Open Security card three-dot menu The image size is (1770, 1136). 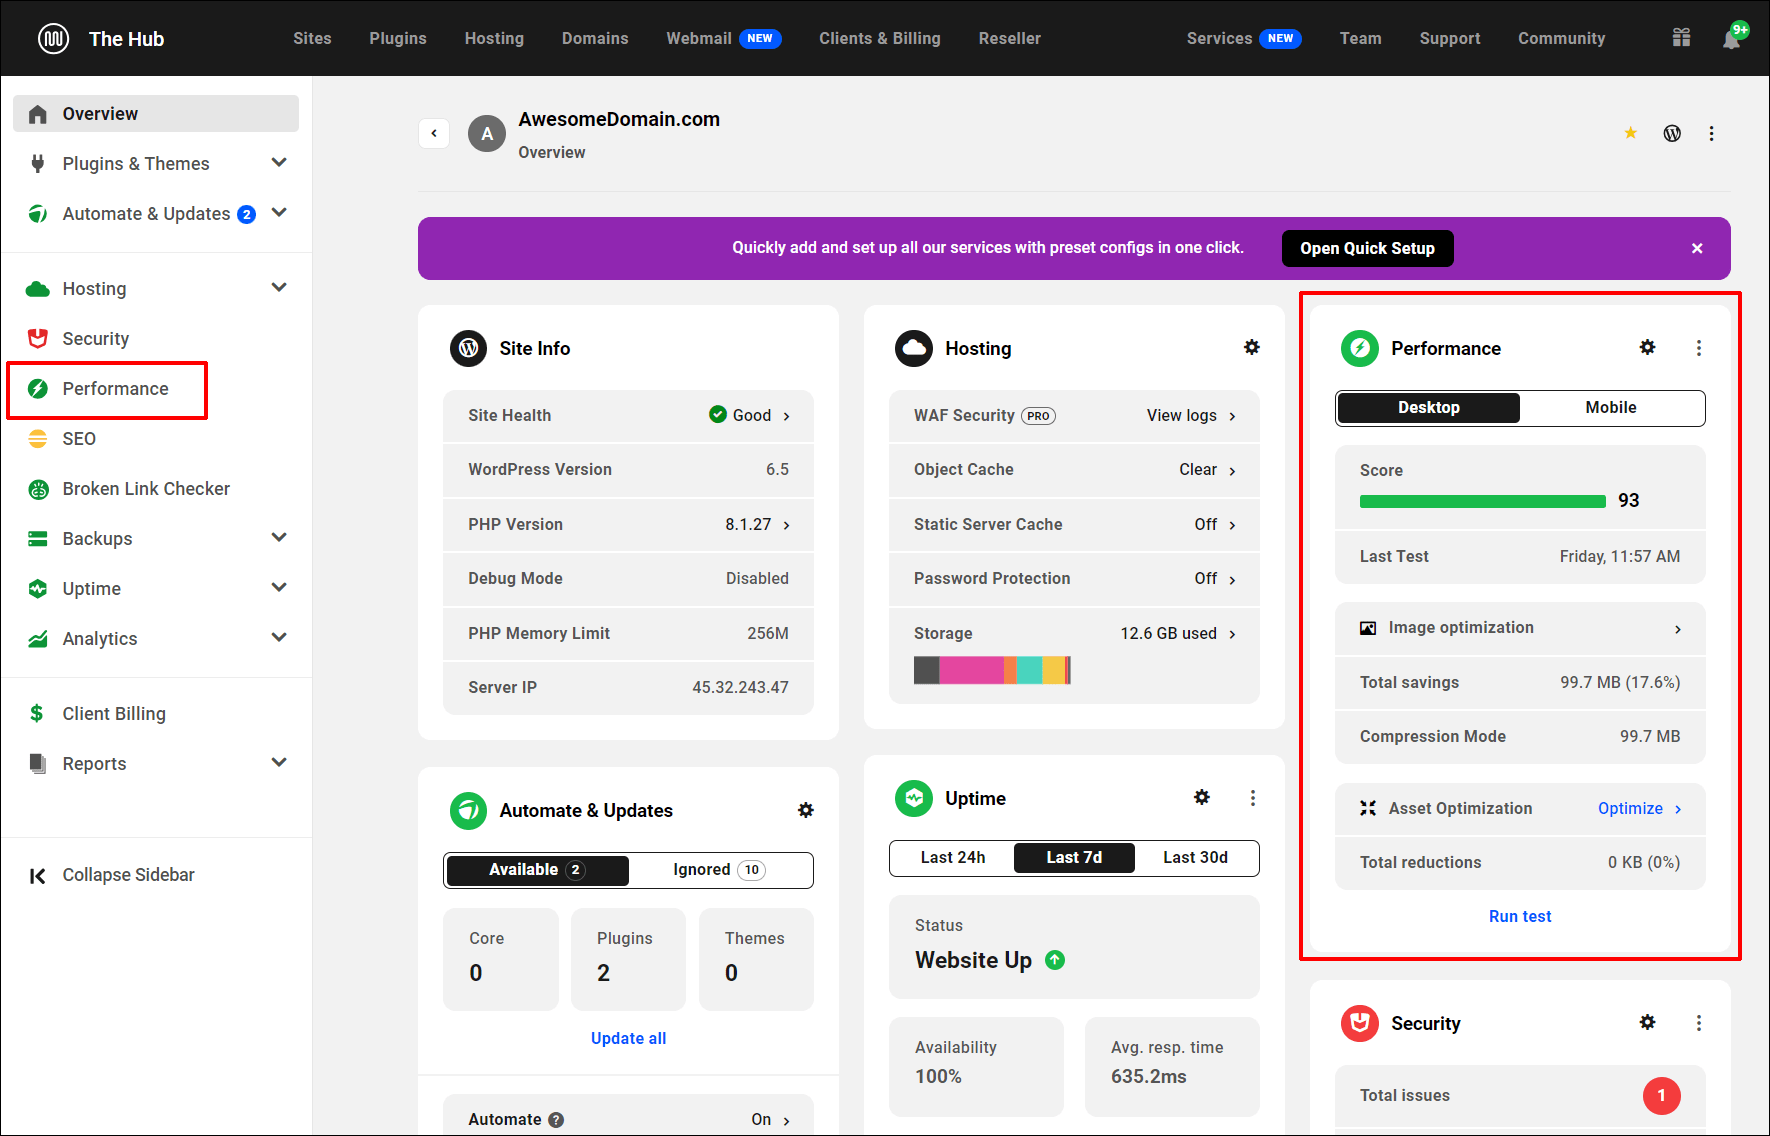point(1698,1023)
